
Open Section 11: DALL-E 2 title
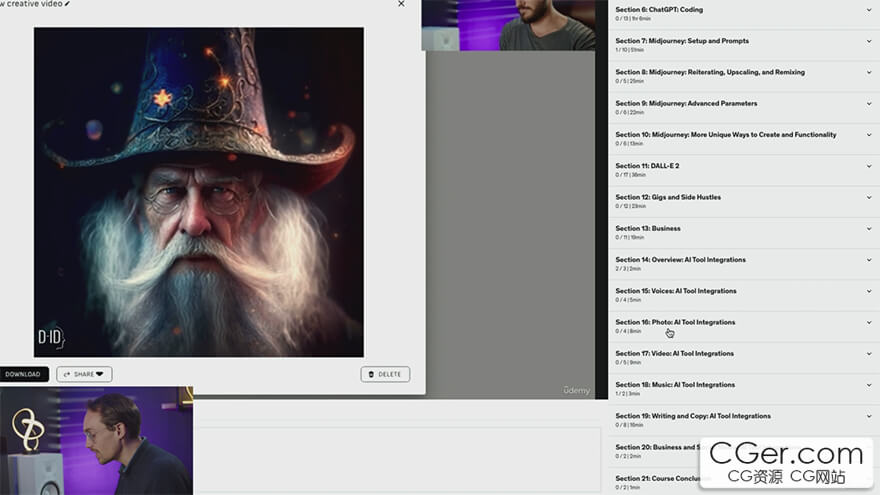(x=647, y=166)
